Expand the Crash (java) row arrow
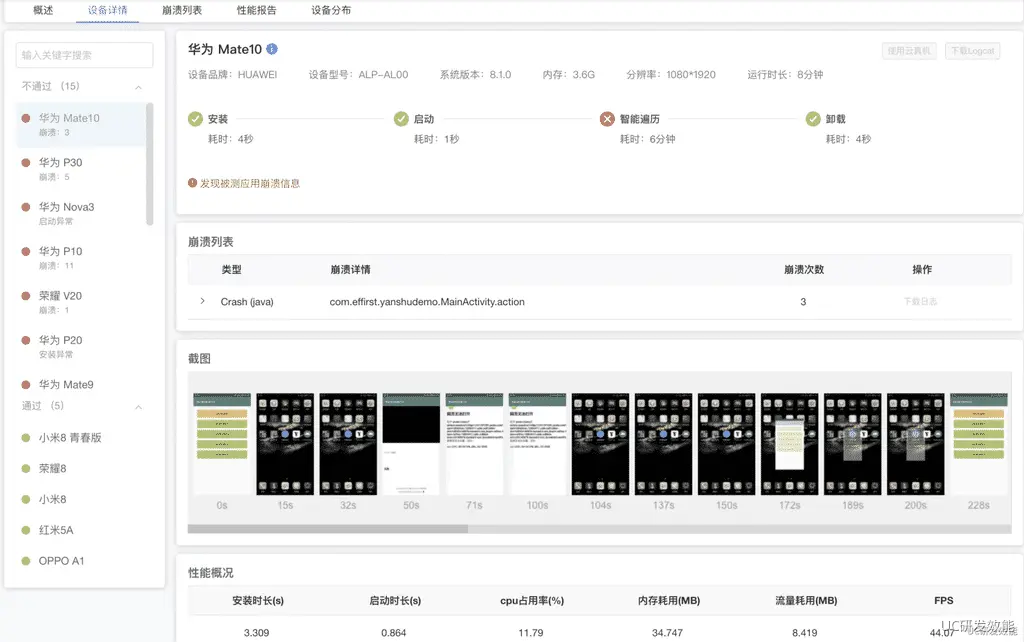Viewport: 1024px width, 642px height. point(202,301)
